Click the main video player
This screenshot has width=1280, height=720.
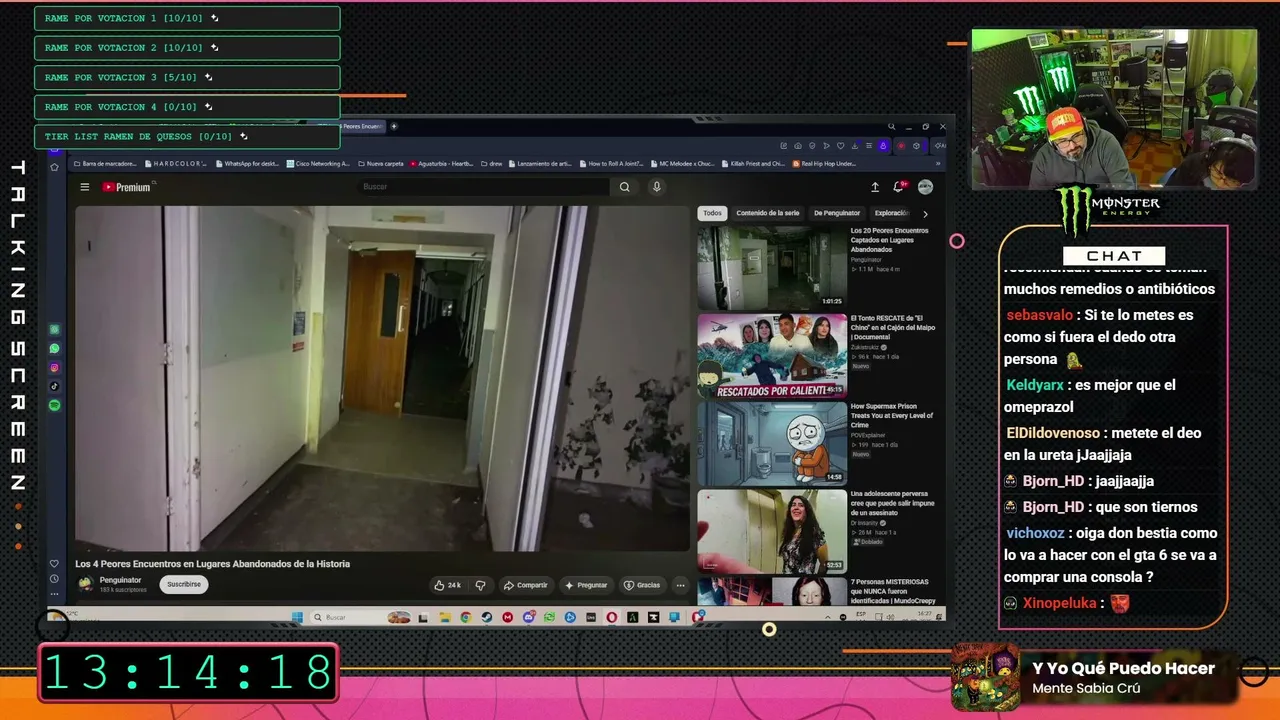click(x=382, y=378)
